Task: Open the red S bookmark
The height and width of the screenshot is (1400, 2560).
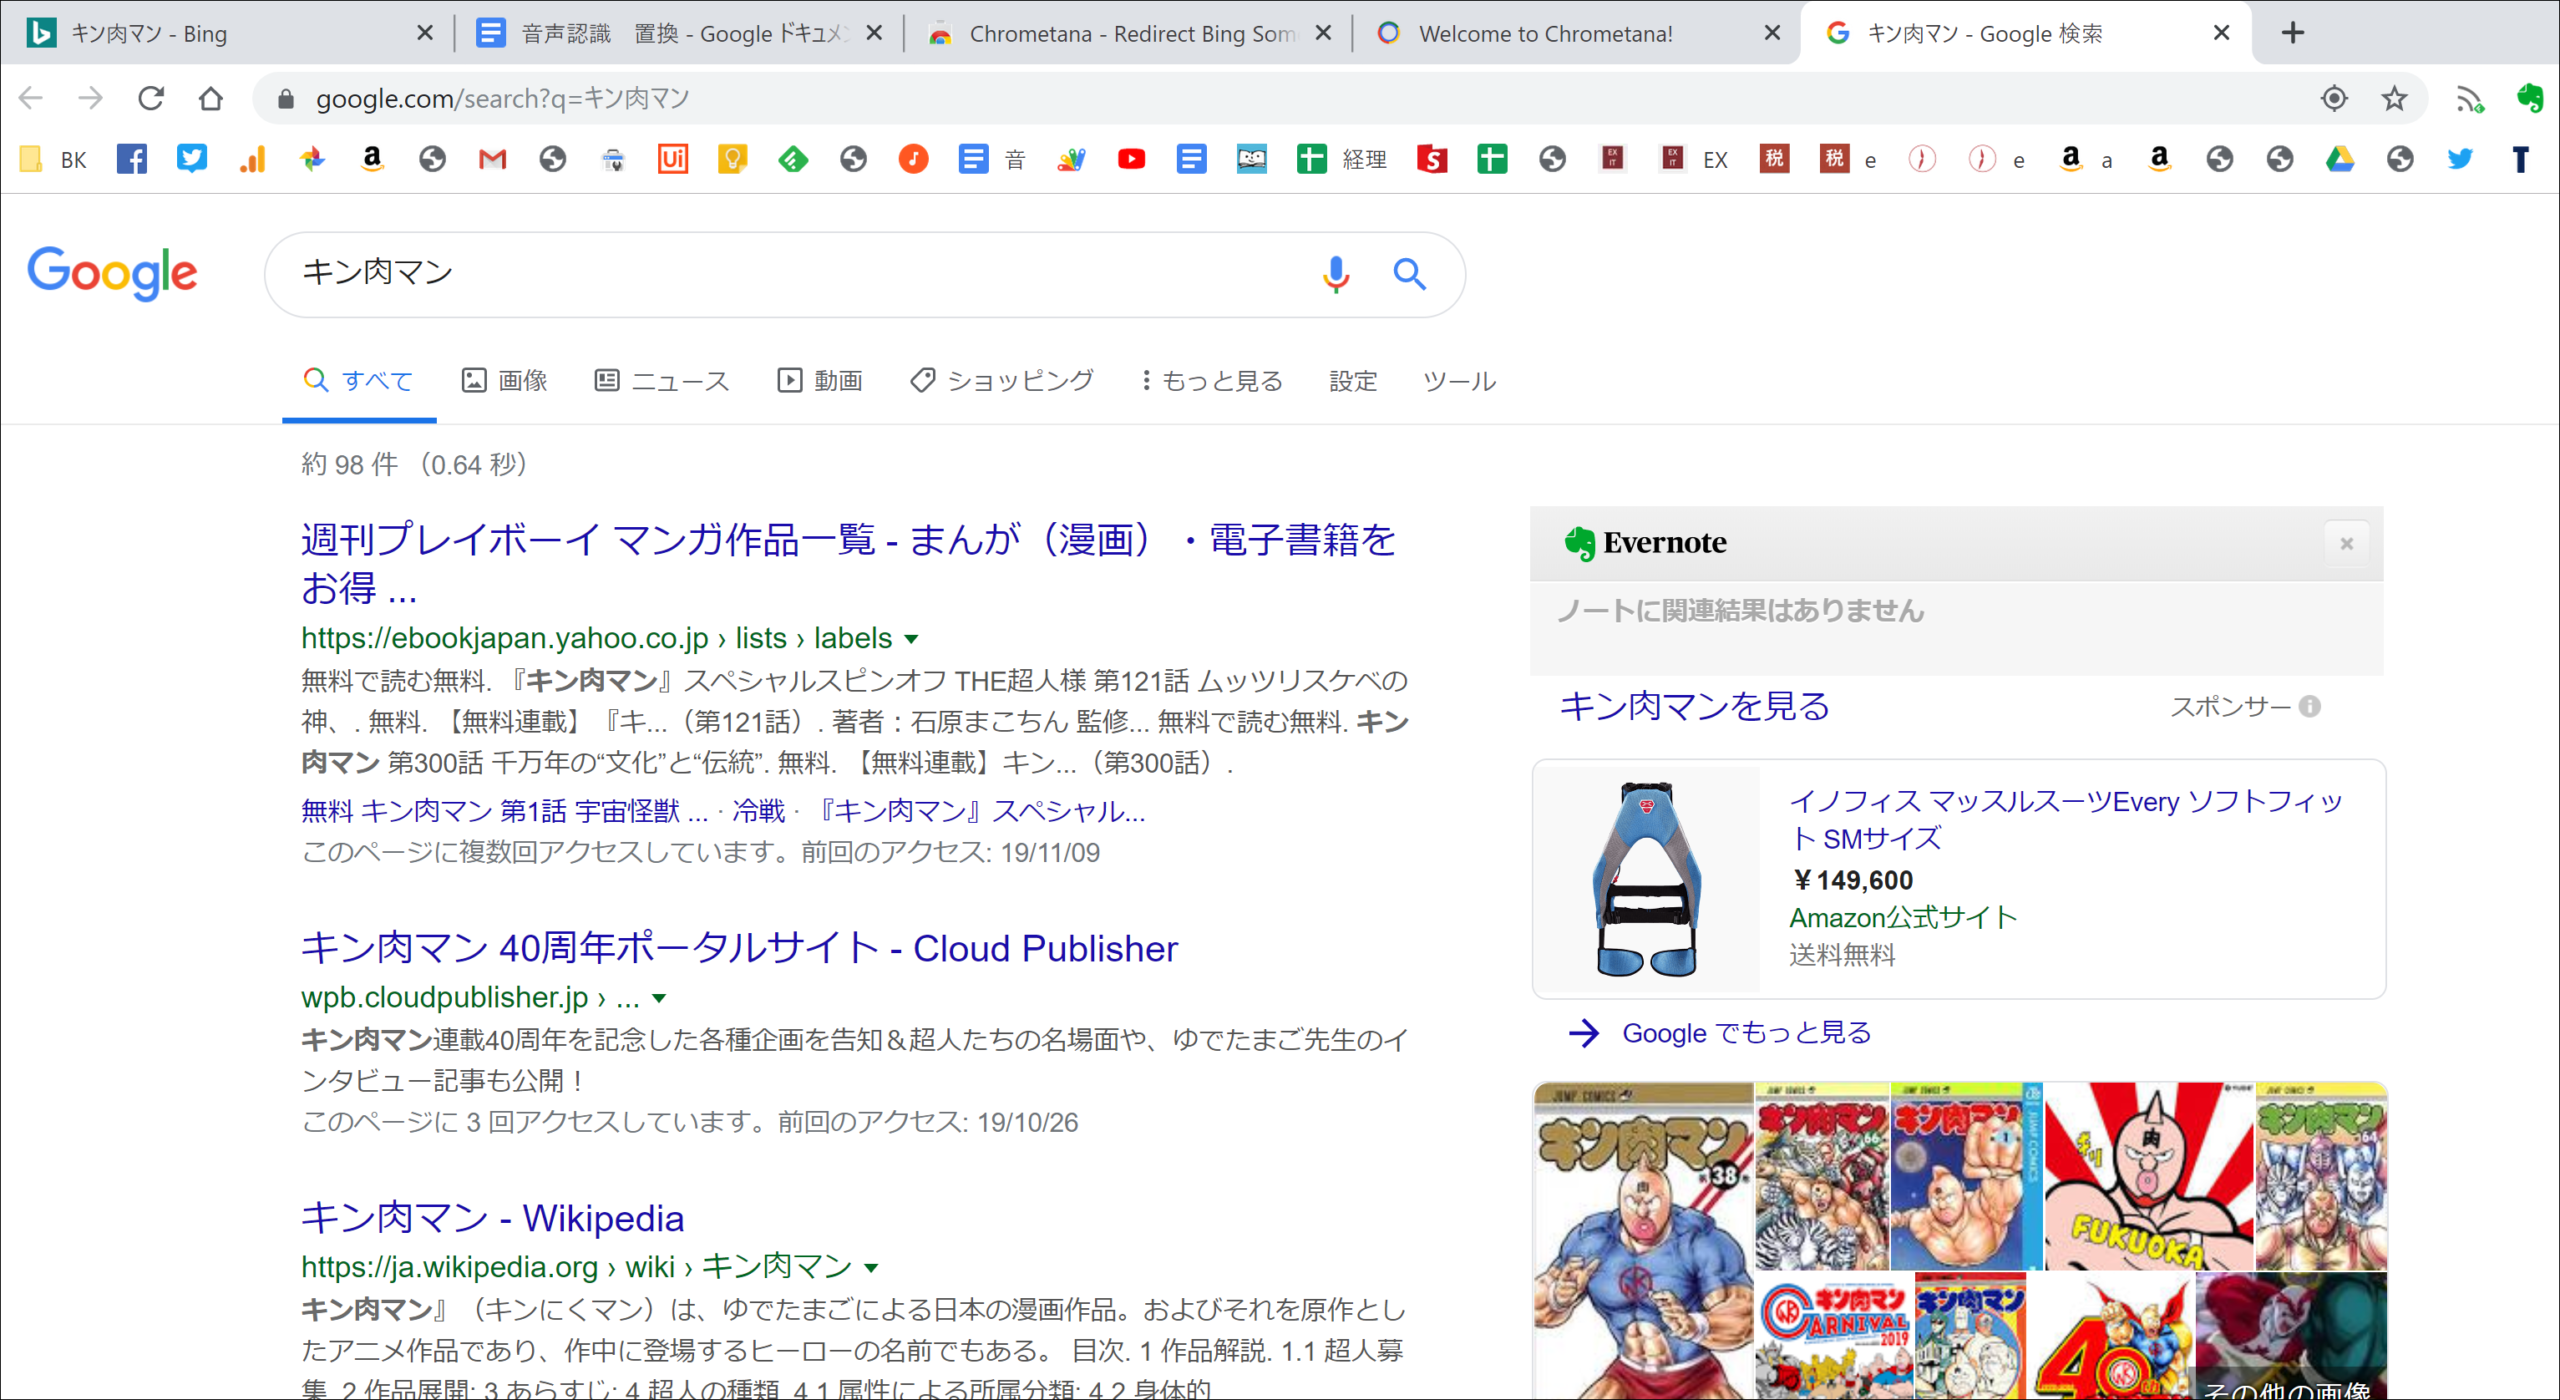Action: (x=1432, y=159)
